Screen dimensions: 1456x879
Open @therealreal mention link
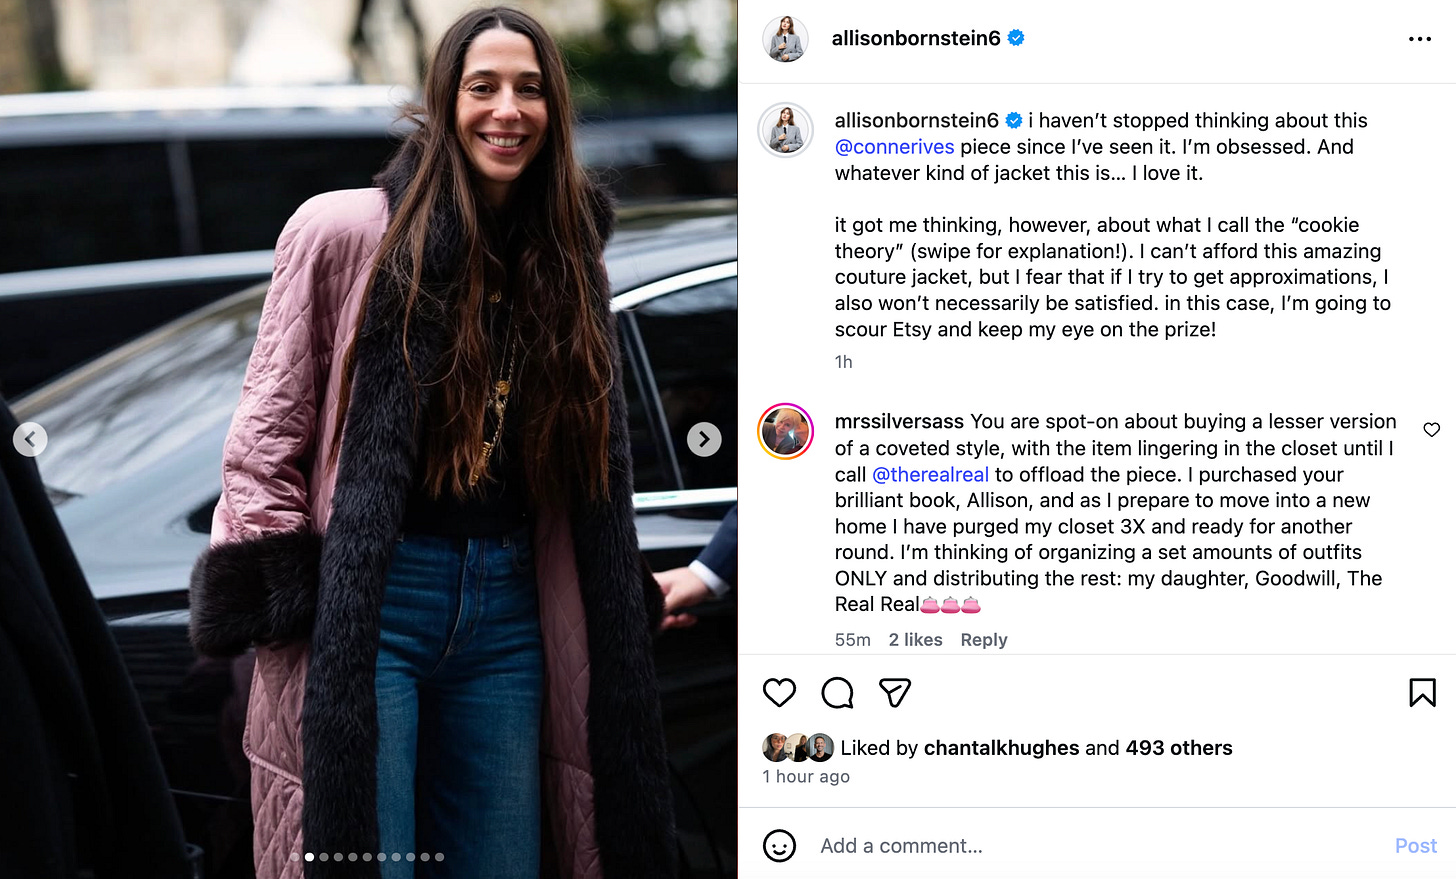point(930,475)
